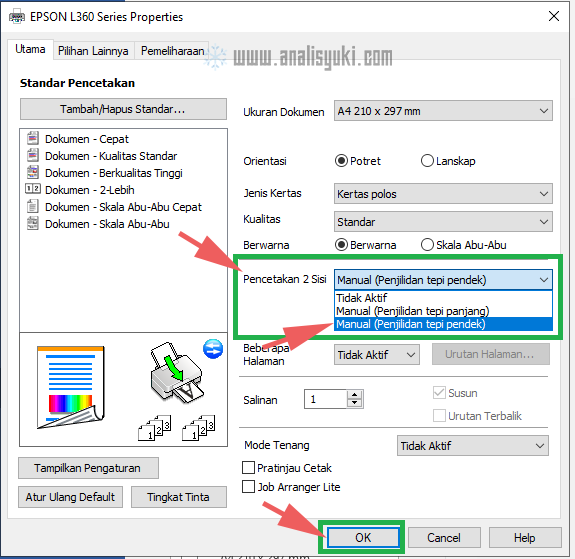
Task: Decrease Salinan with the down stepper arrow
Action: click(354, 403)
